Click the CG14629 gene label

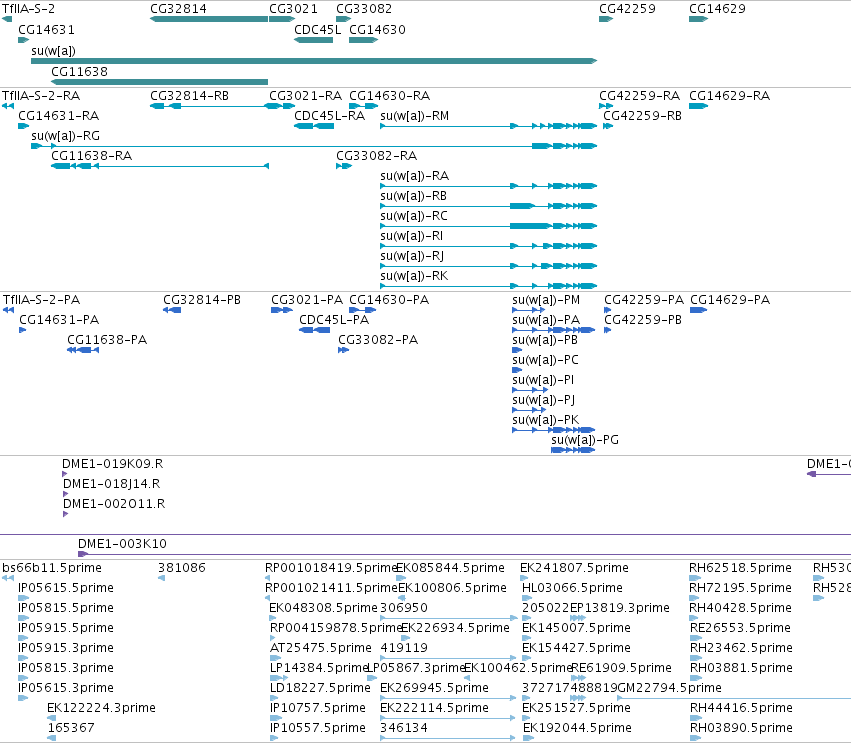(x=717, y=9)
